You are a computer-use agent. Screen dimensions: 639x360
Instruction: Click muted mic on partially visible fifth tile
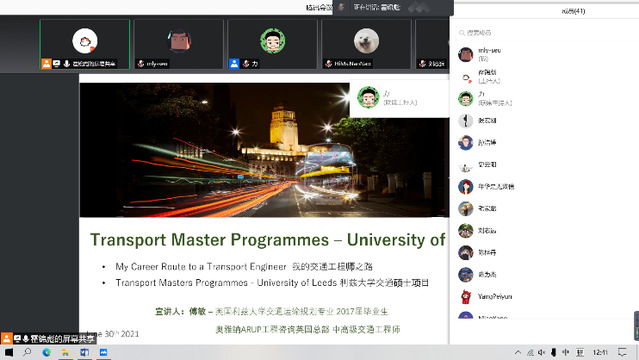click(422, 64)
